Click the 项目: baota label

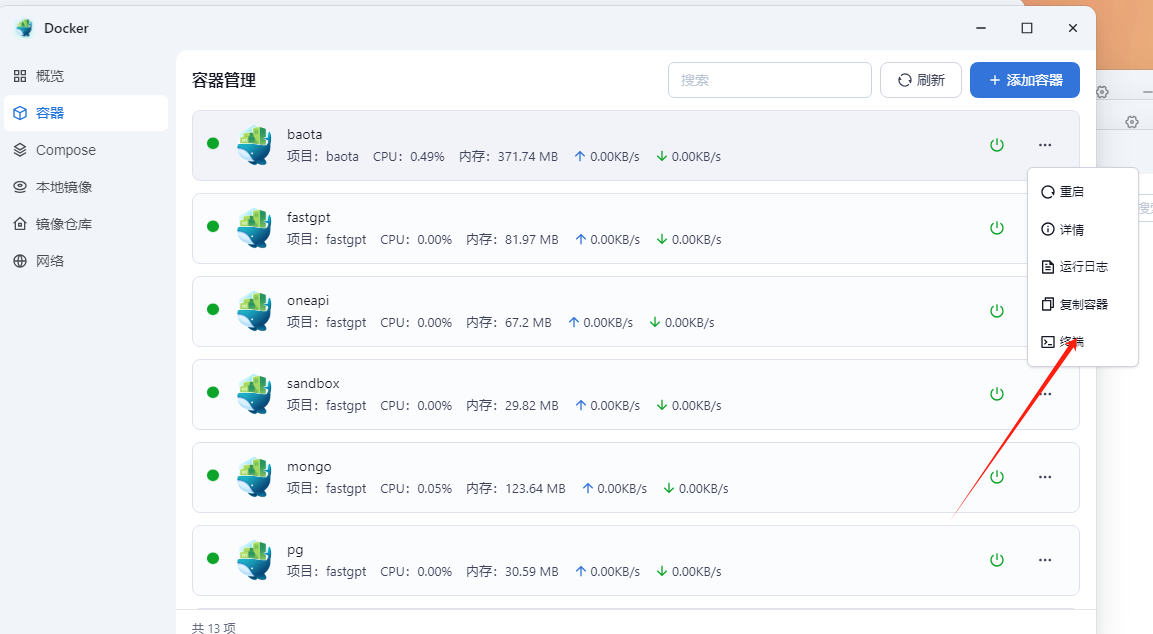coord(323,157)
